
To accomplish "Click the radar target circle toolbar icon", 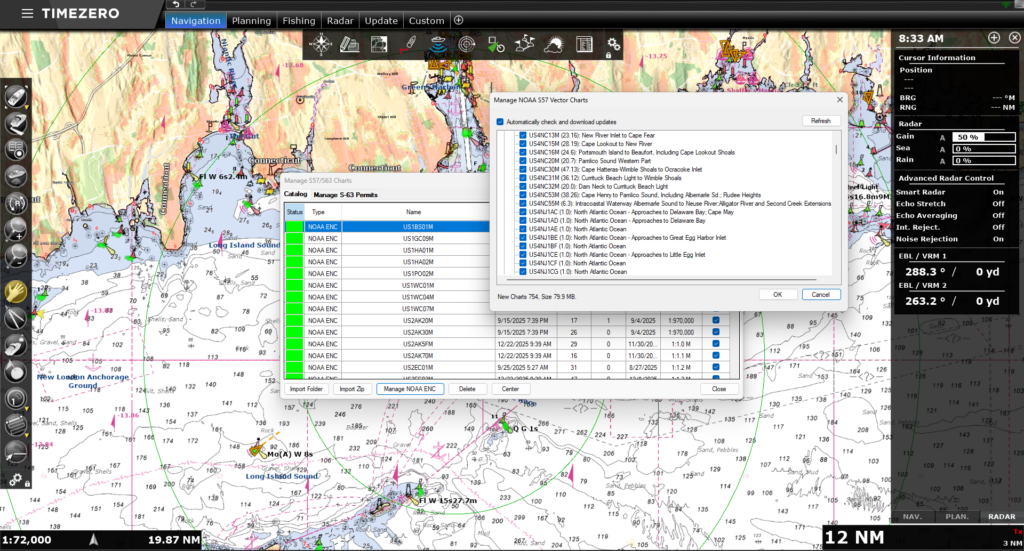I will 467,44.
